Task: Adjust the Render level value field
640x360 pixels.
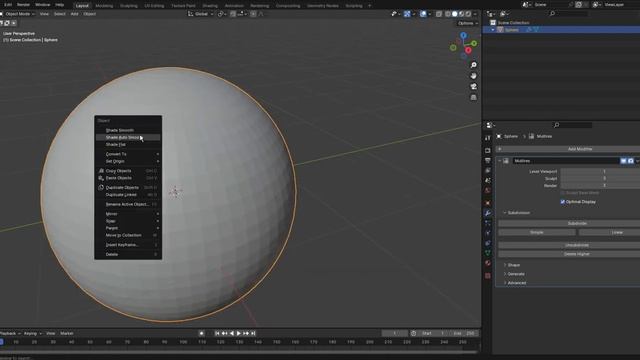Action: 600,185
